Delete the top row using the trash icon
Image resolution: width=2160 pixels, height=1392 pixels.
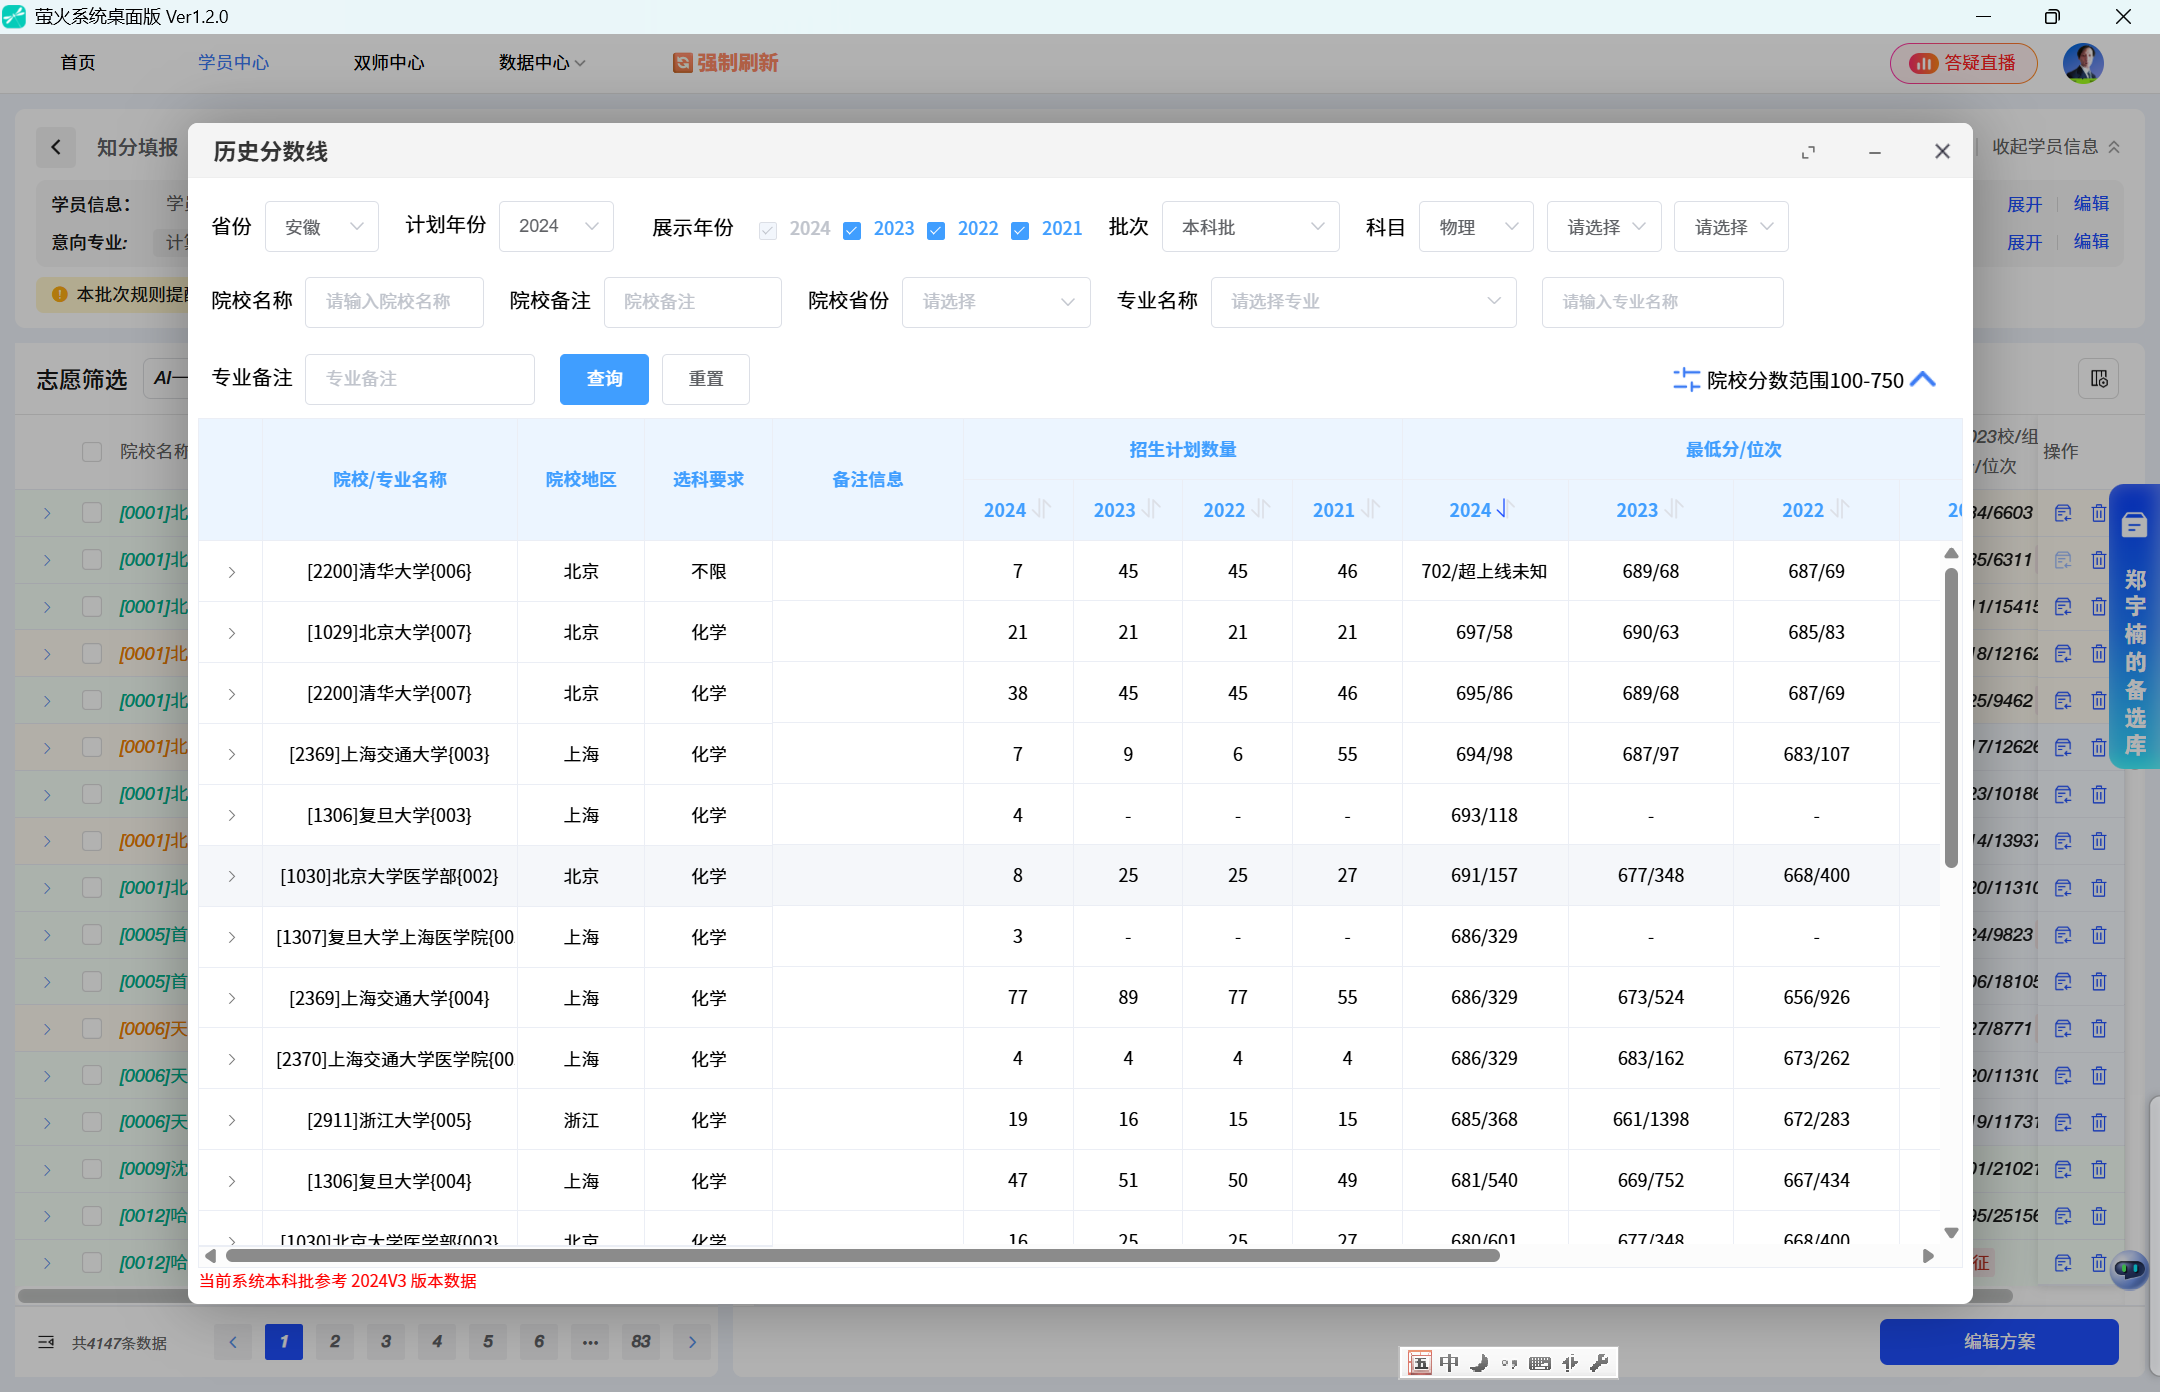point(2099,512)
